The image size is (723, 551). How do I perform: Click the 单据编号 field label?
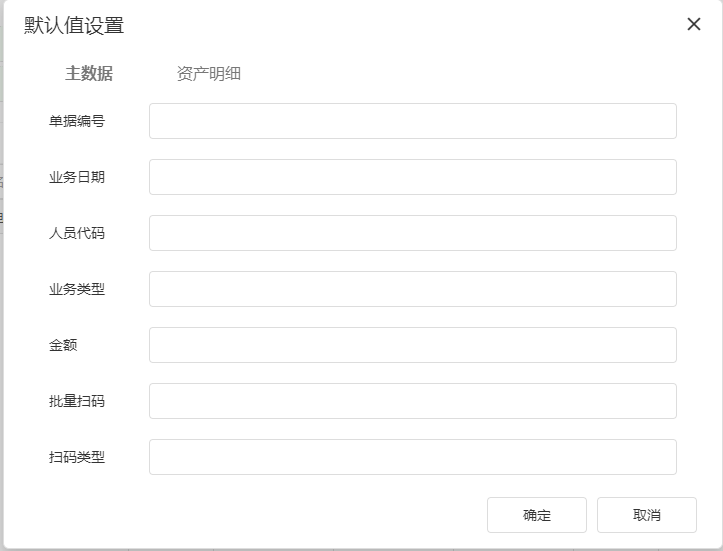point(77,121)
